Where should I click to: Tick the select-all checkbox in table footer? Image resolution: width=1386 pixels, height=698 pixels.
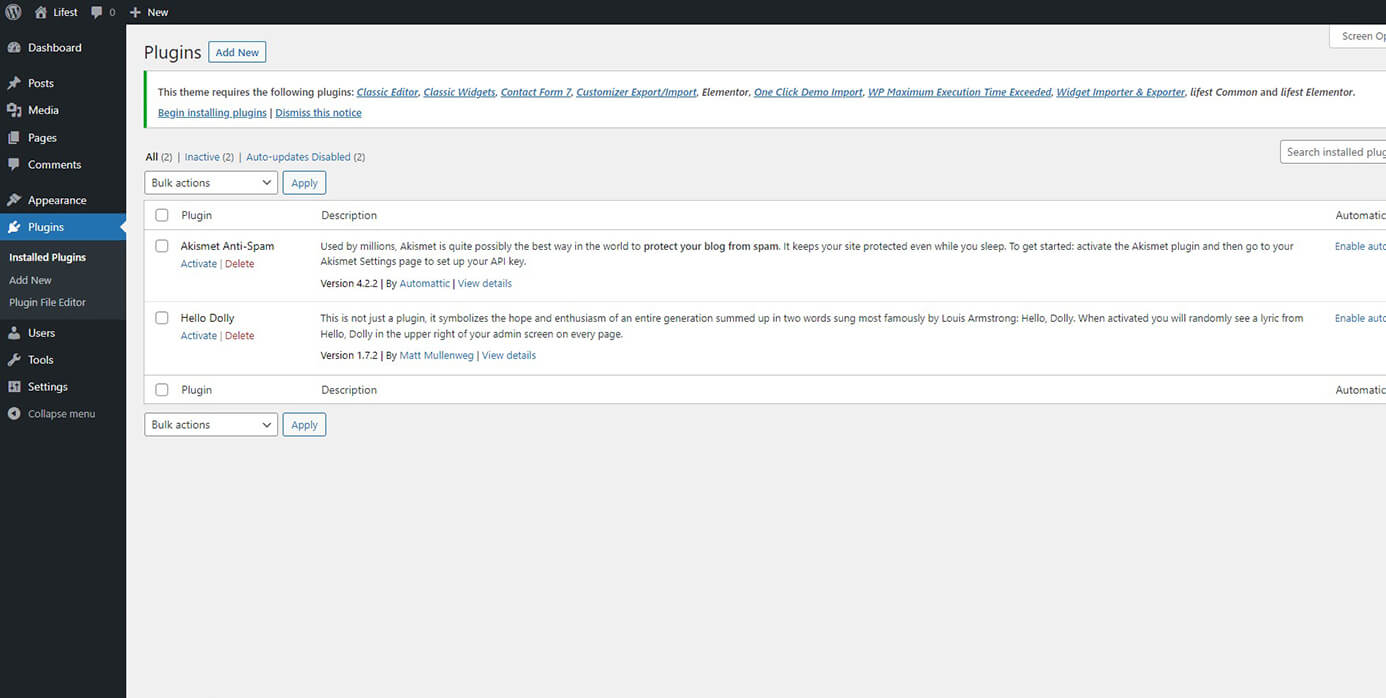click(162, 390)
